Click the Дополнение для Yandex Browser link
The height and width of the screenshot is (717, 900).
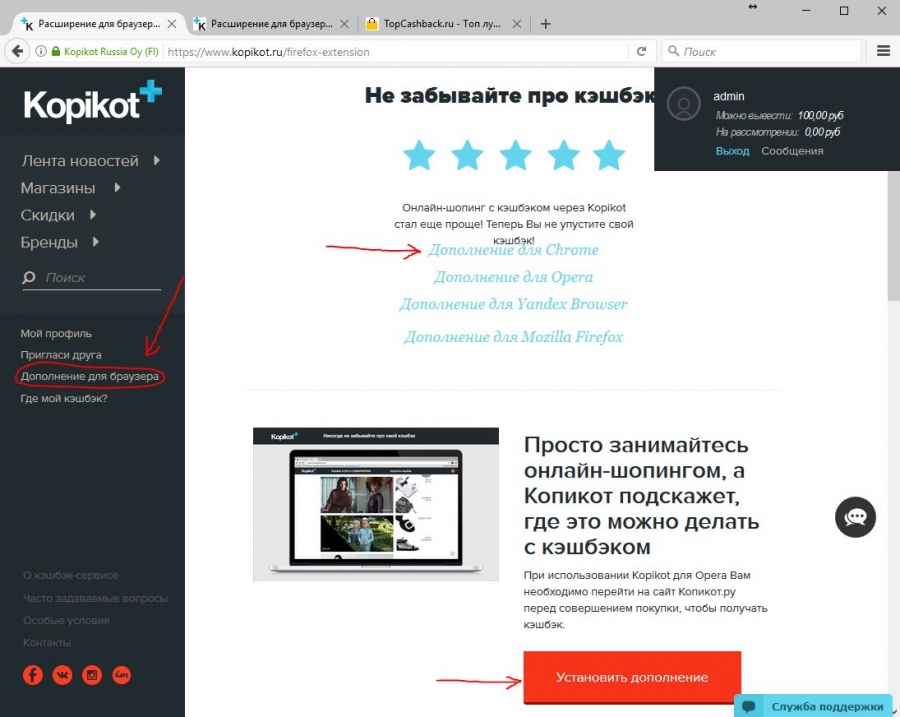pos(513,304)
